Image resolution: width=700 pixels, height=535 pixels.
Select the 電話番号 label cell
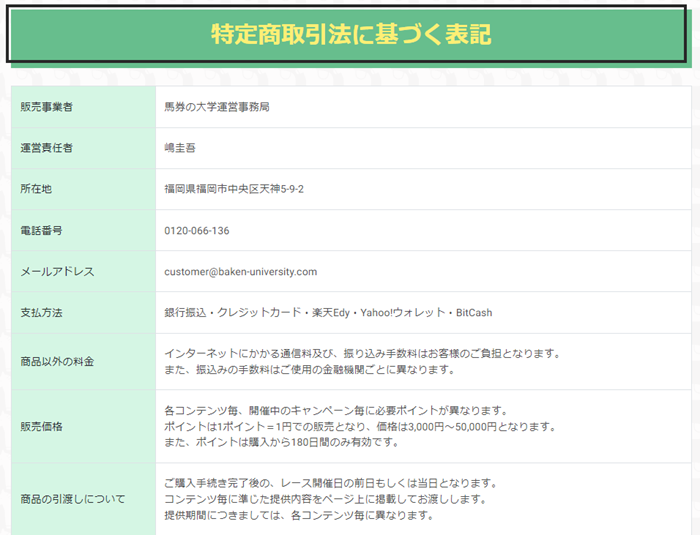(x=83, y=230)
